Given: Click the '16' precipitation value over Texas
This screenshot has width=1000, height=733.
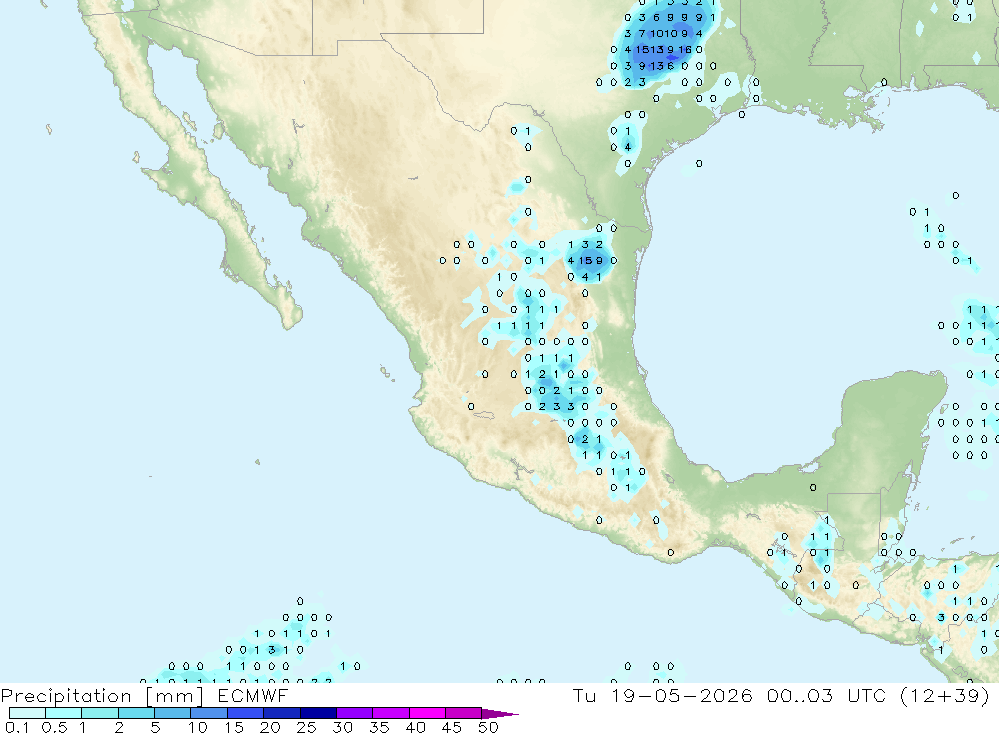Looking at the screenshot, I should pyautogui.click(x=684, y=50).
